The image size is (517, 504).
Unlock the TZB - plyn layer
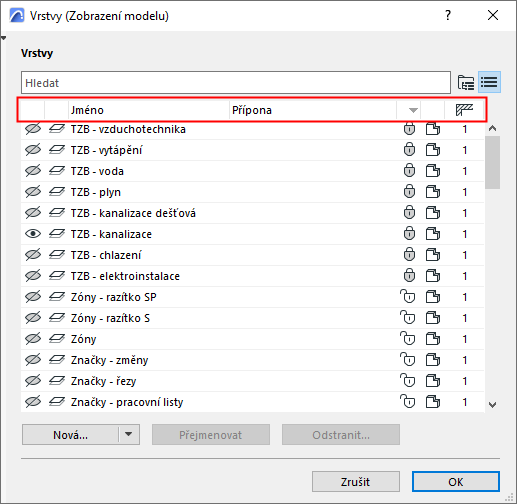pyautogui.click(x=409, y=192)
